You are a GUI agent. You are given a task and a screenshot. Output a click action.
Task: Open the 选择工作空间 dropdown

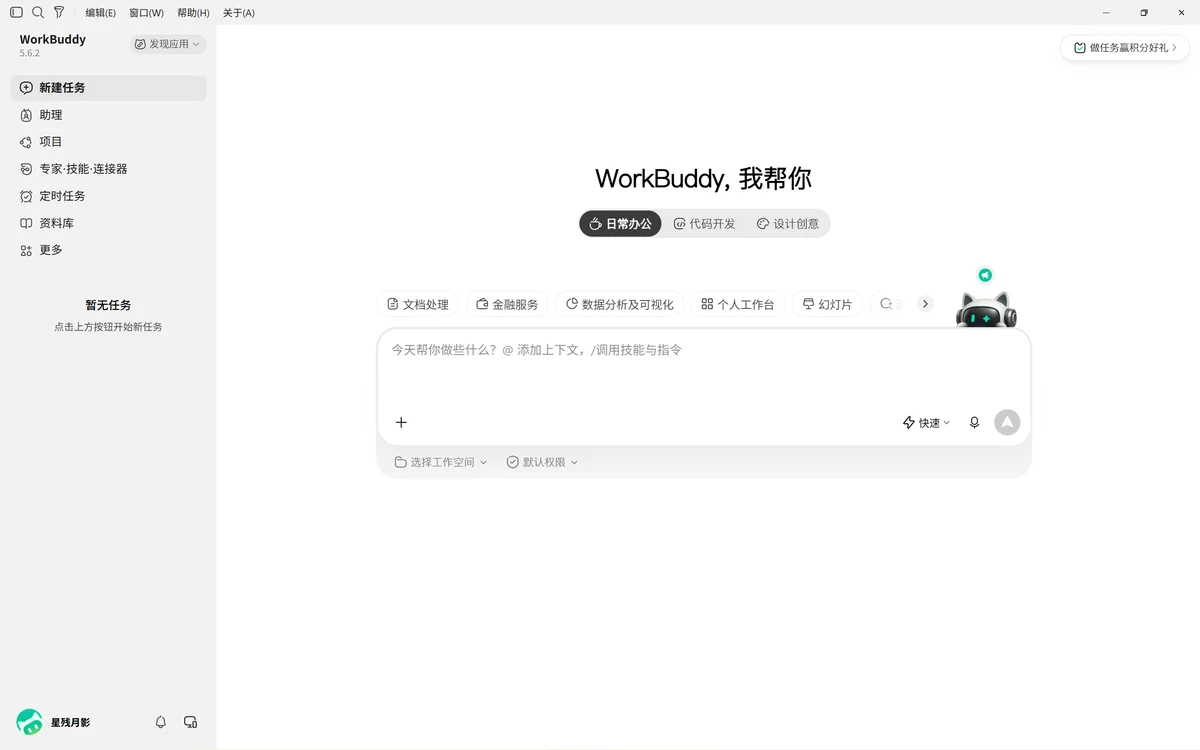tap(441, 462)
